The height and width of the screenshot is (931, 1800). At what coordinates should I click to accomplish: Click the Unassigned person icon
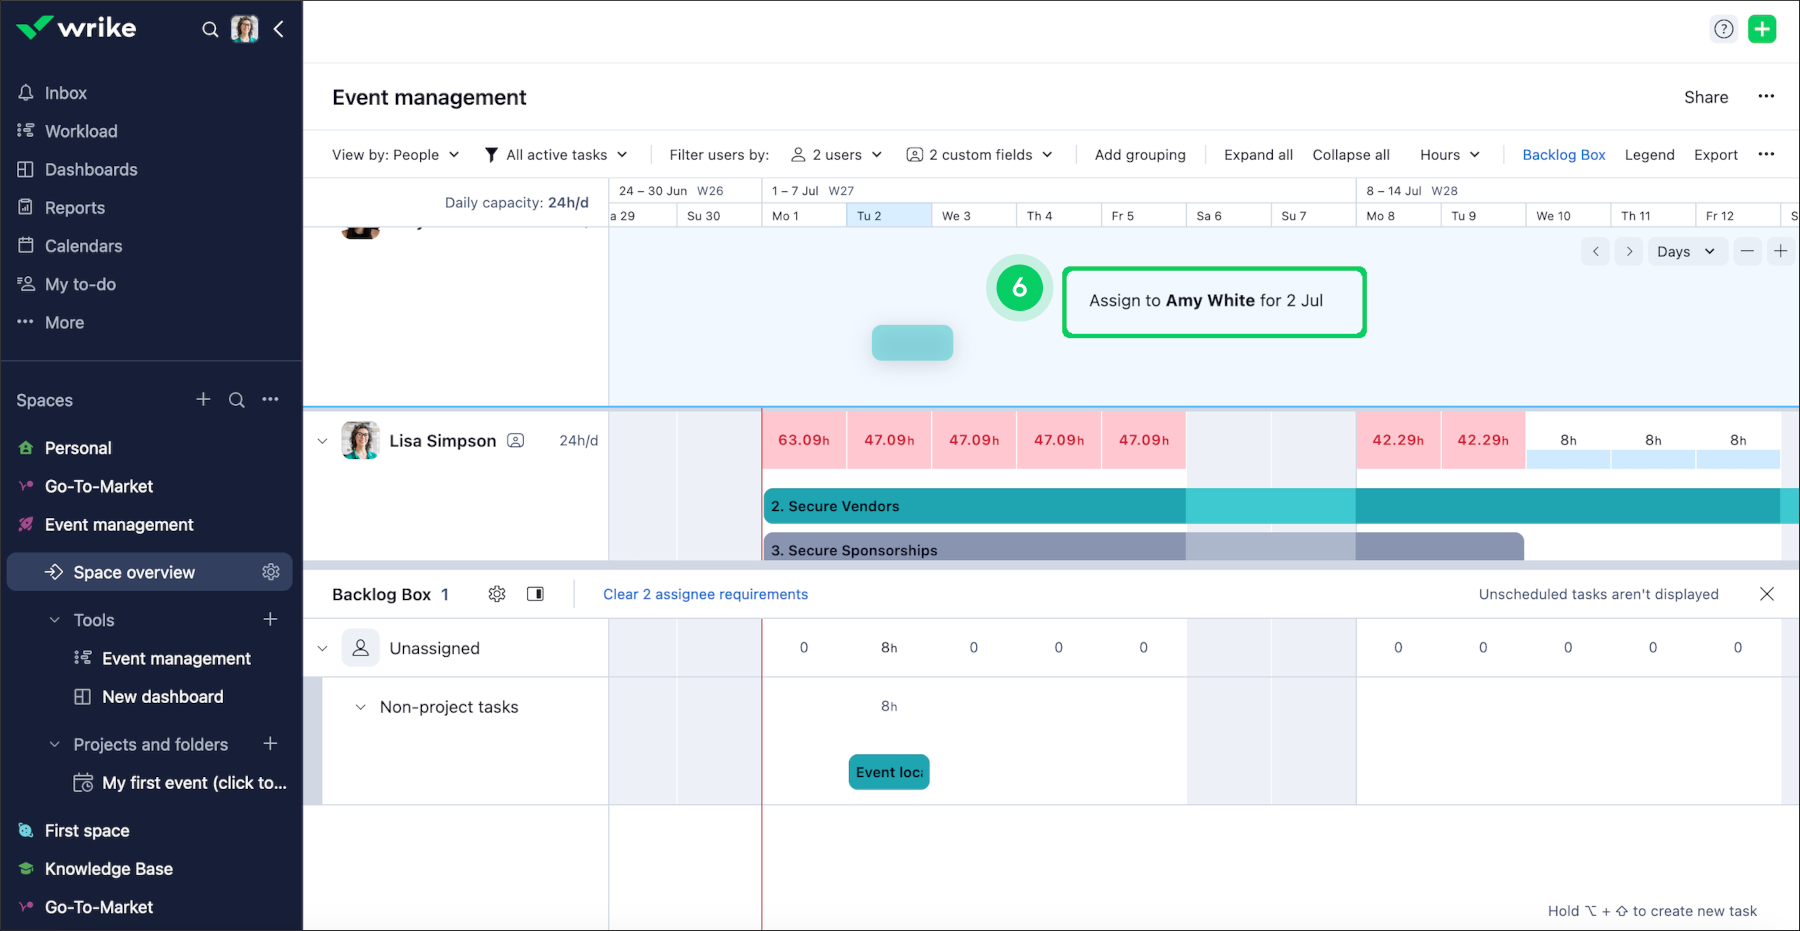pyautogui.click(x=361, y=648)
